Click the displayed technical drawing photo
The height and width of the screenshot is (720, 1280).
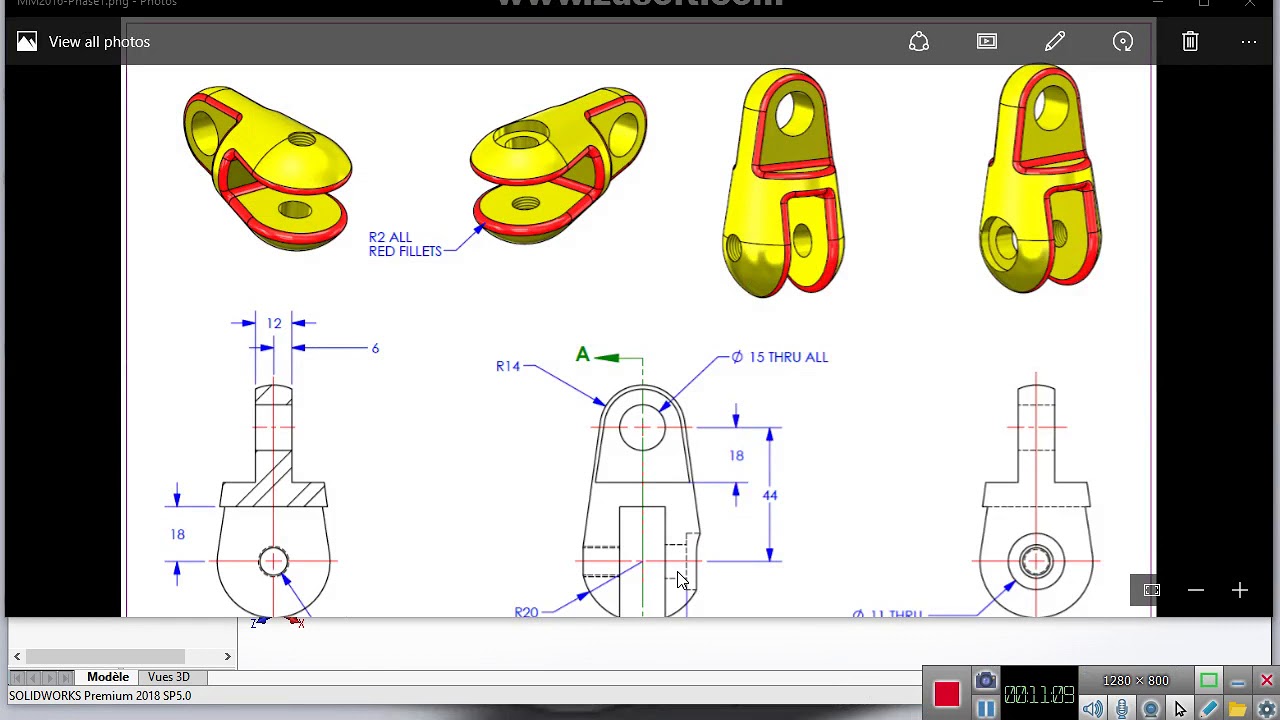(x=640, y=340)
